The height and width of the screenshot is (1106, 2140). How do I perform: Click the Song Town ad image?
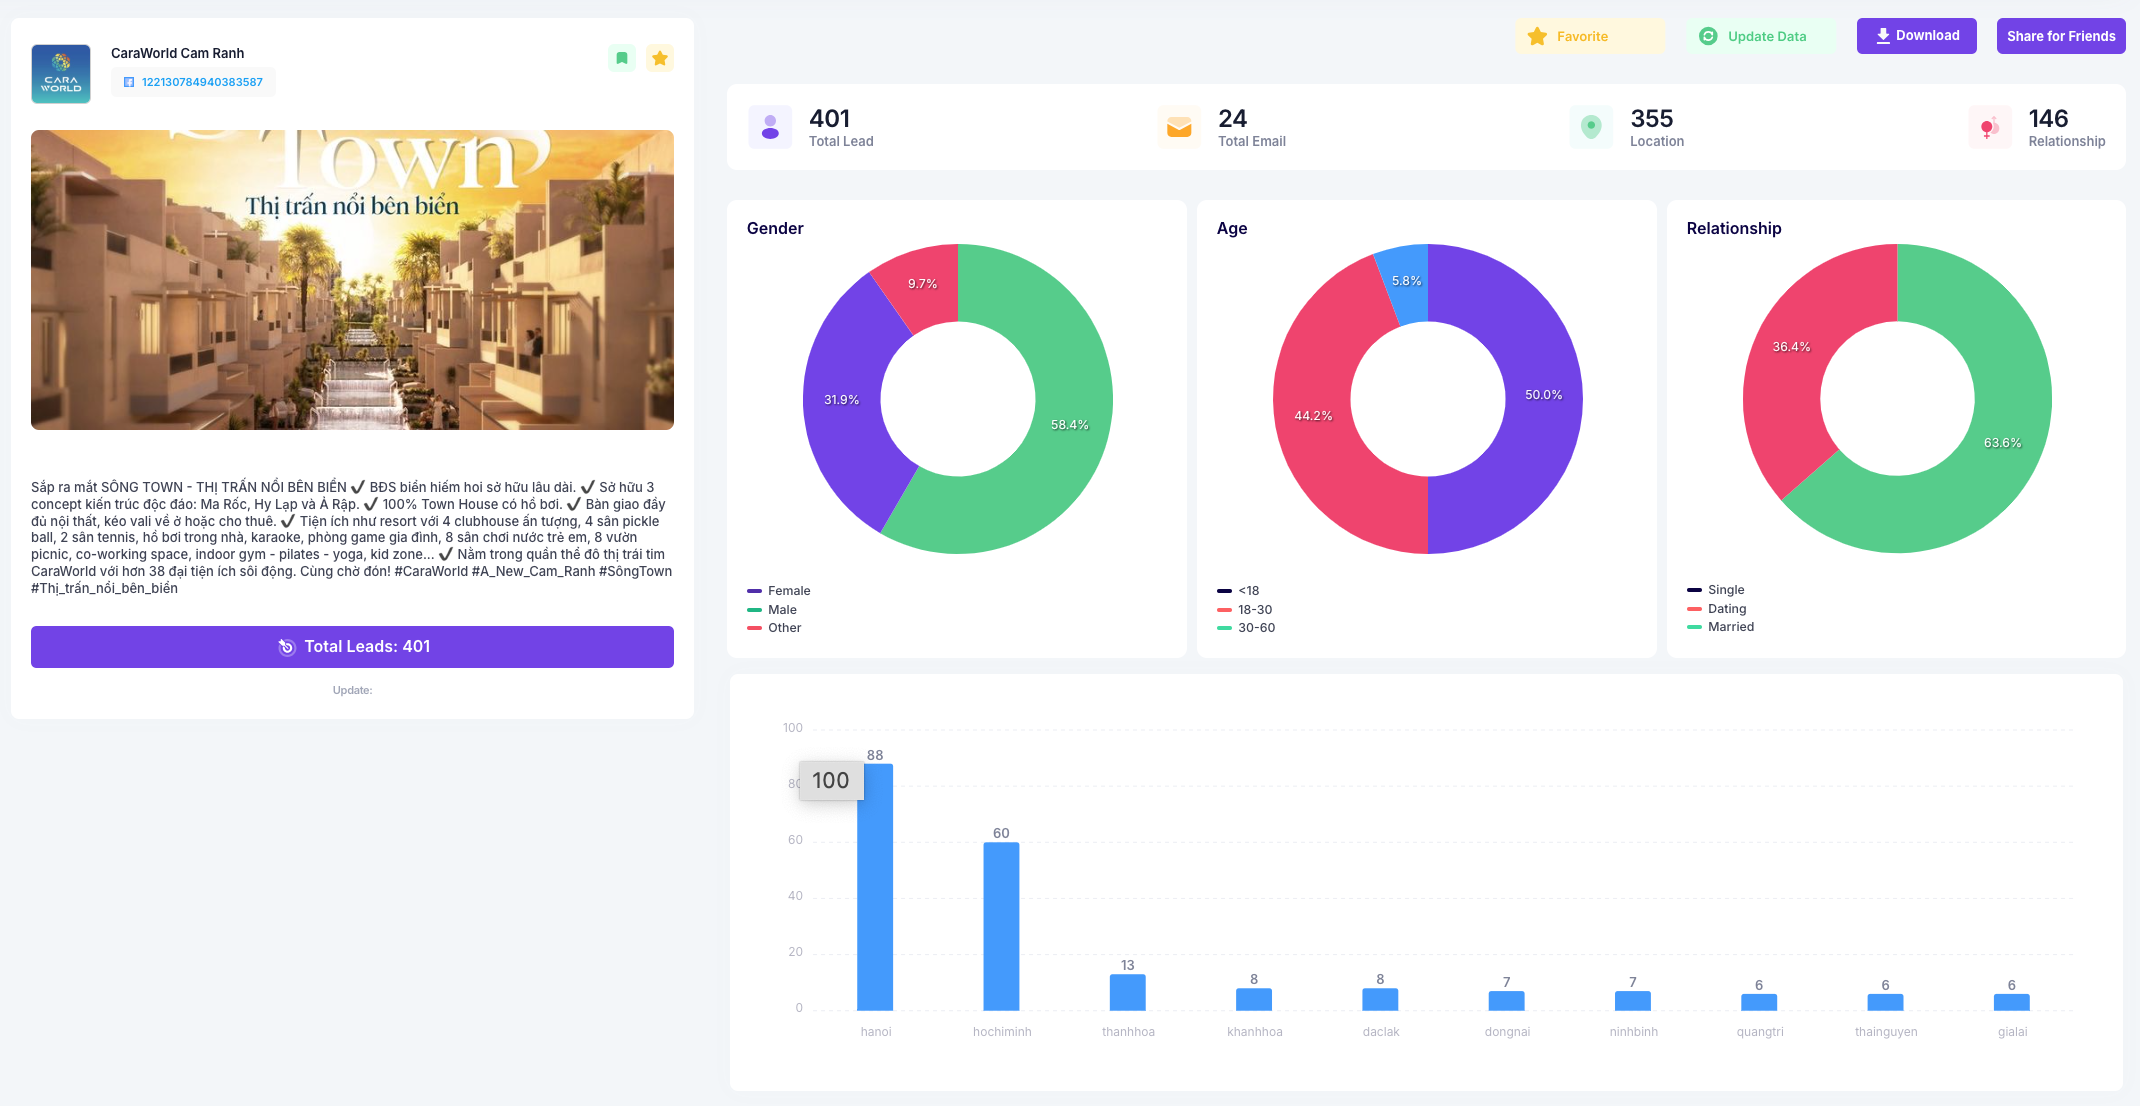(x=352, y=280)
